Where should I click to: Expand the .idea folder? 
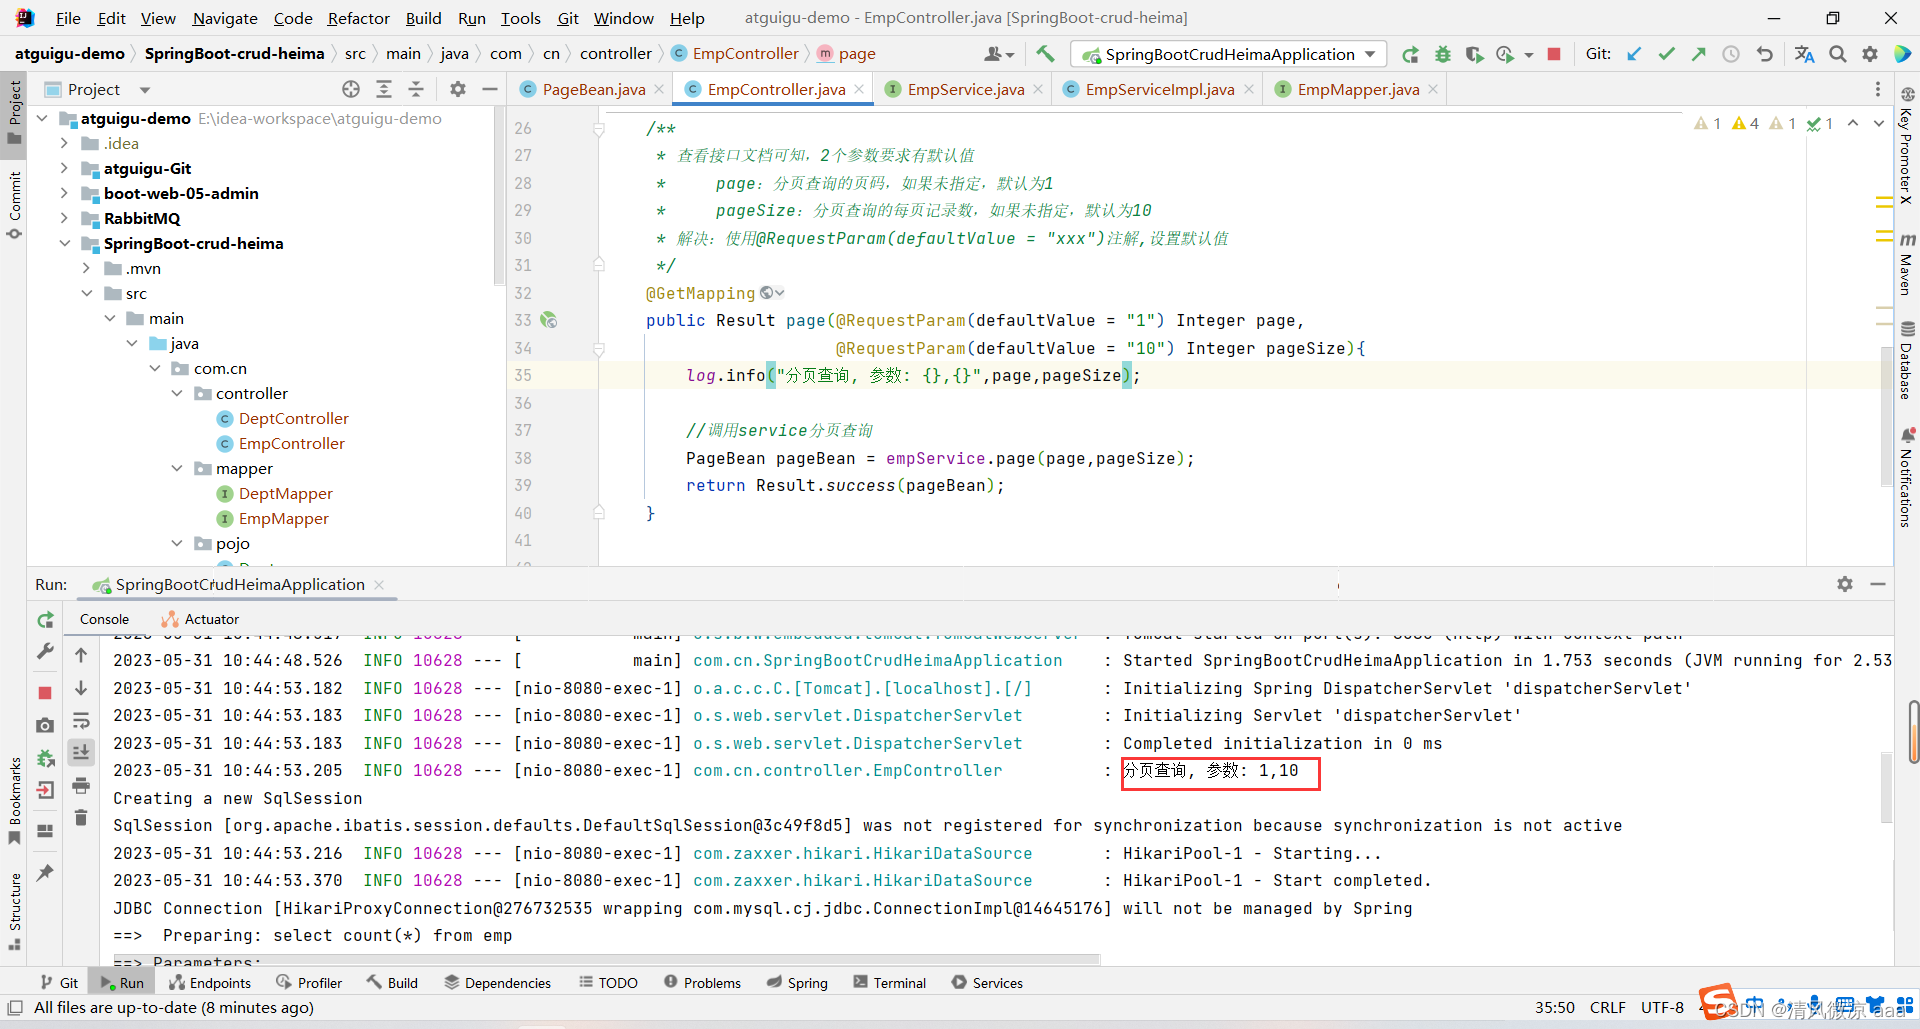[64, 143]
